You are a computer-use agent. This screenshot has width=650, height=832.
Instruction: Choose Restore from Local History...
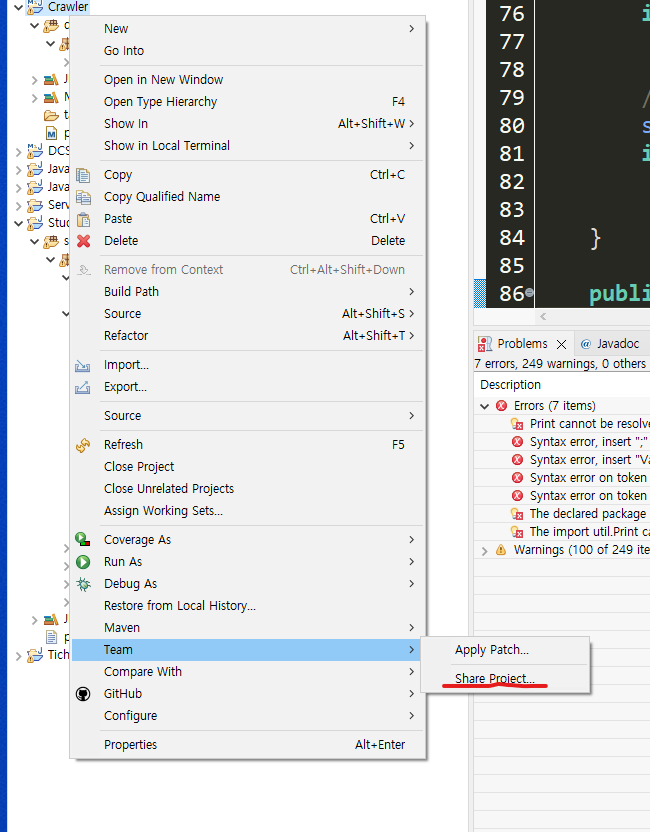247,606
